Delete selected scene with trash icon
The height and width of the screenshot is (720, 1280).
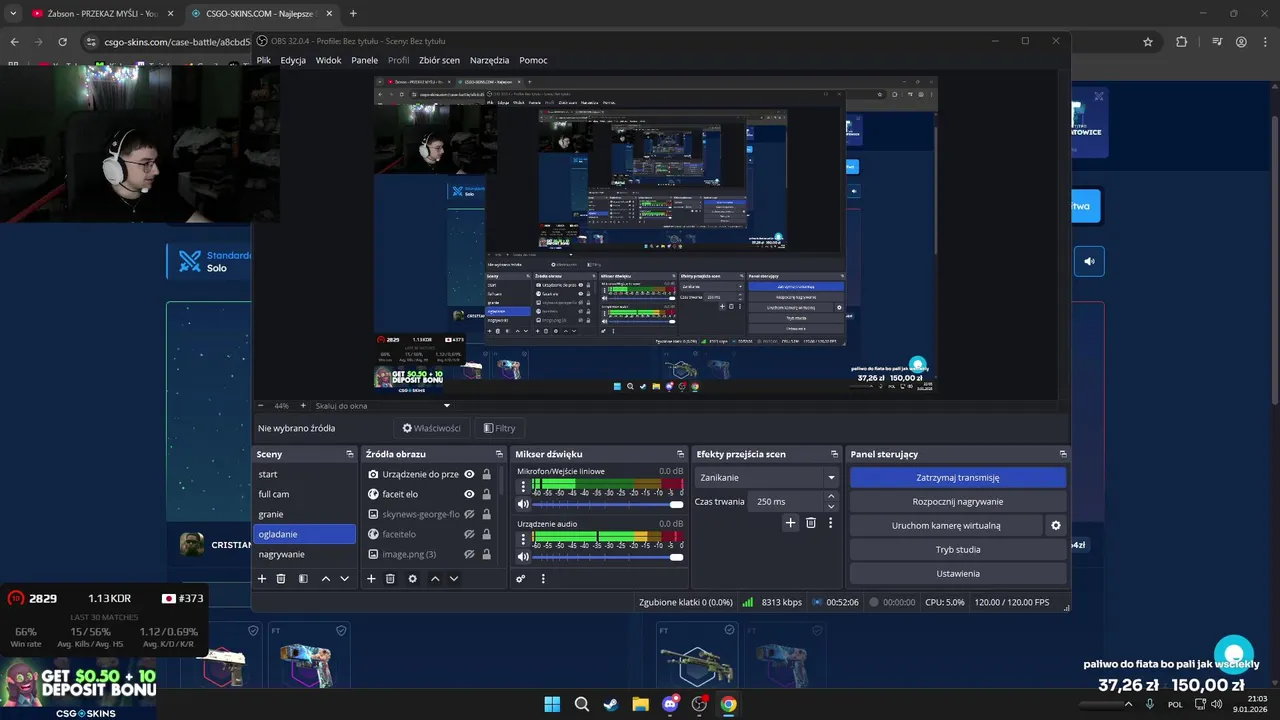pyautogui.click(x=281, y=579)
